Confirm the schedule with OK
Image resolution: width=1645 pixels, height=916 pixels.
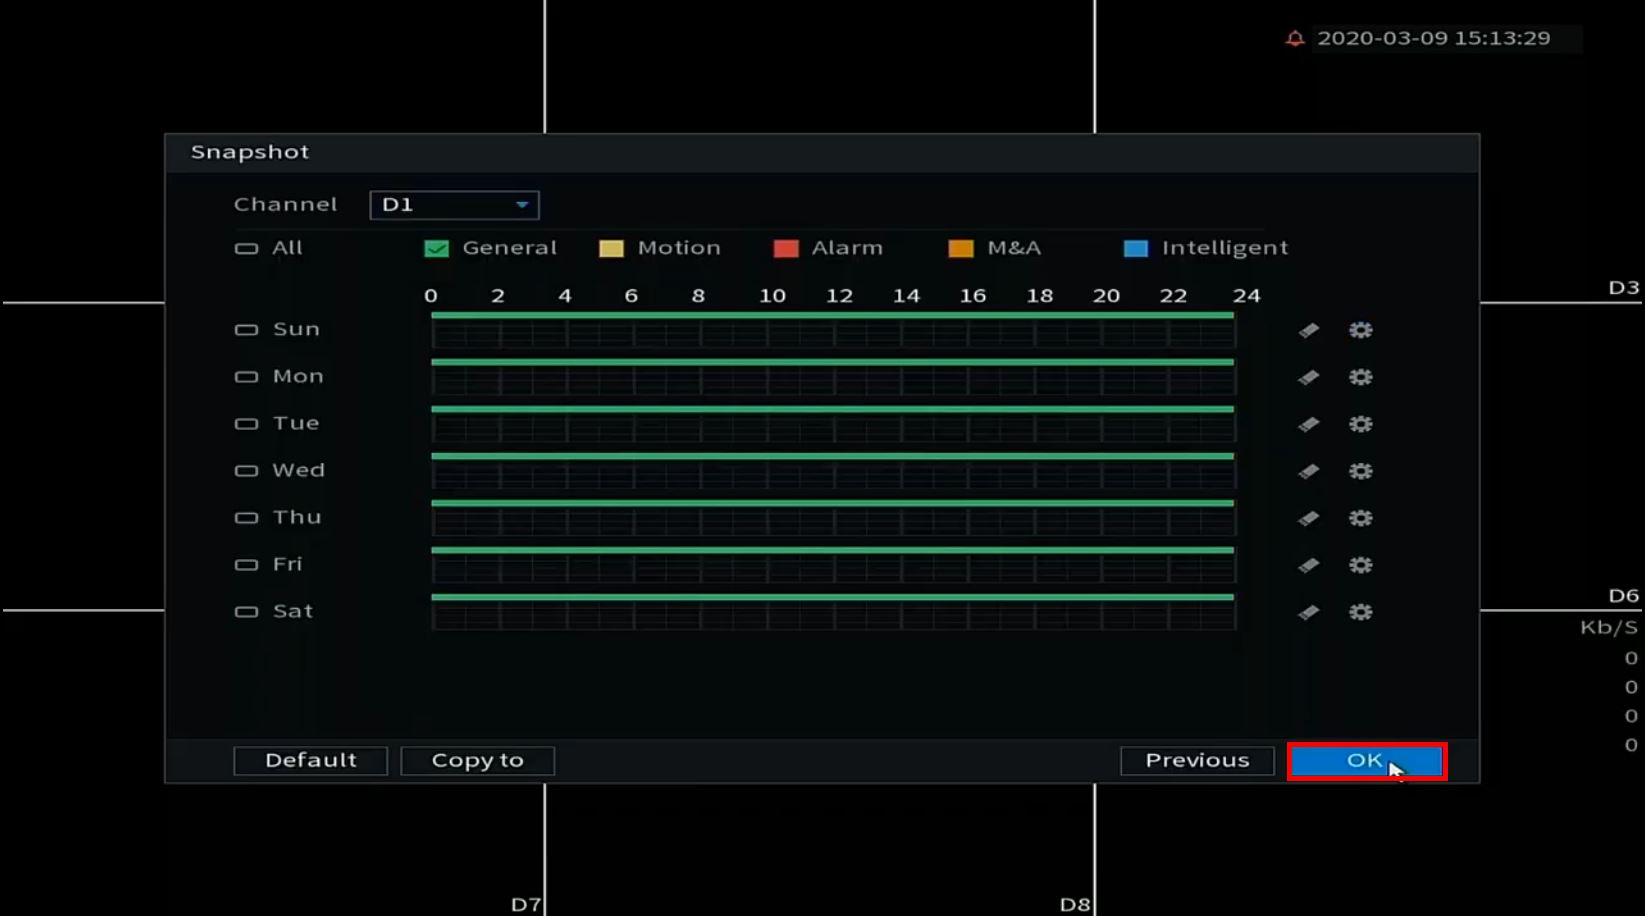tap(1366, 761)
